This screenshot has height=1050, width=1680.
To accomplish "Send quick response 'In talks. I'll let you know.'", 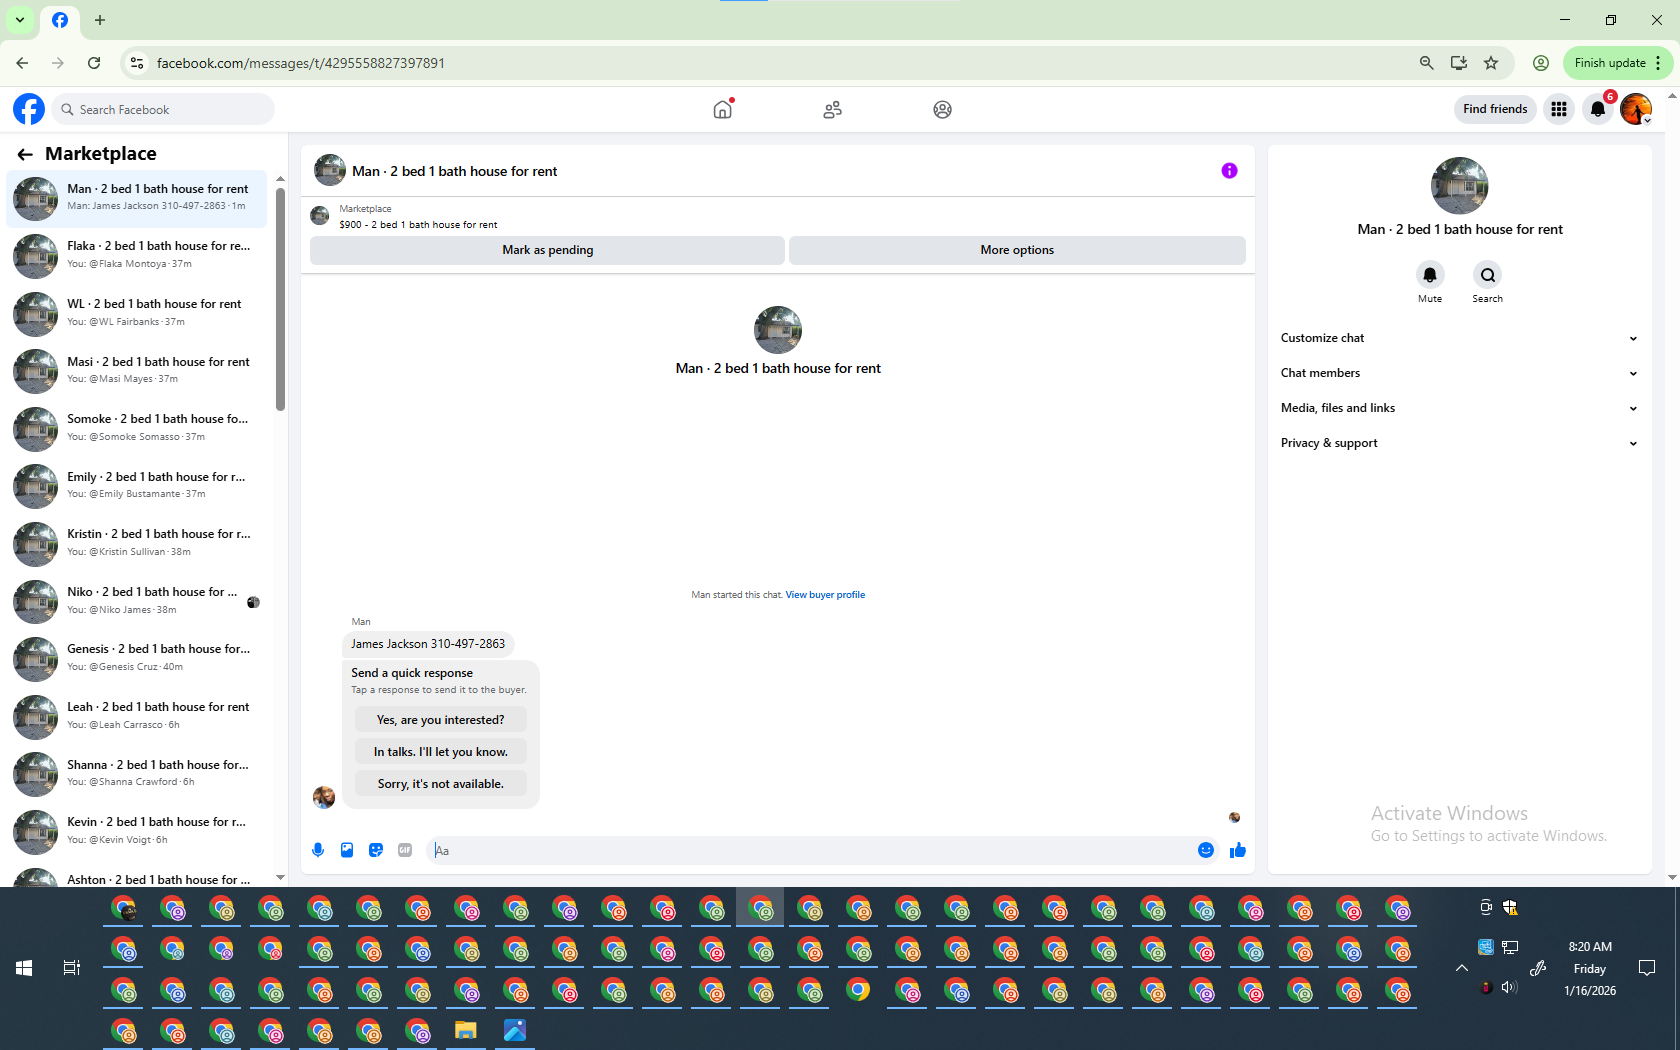I will pyautogui.click(x=440, y=752).
